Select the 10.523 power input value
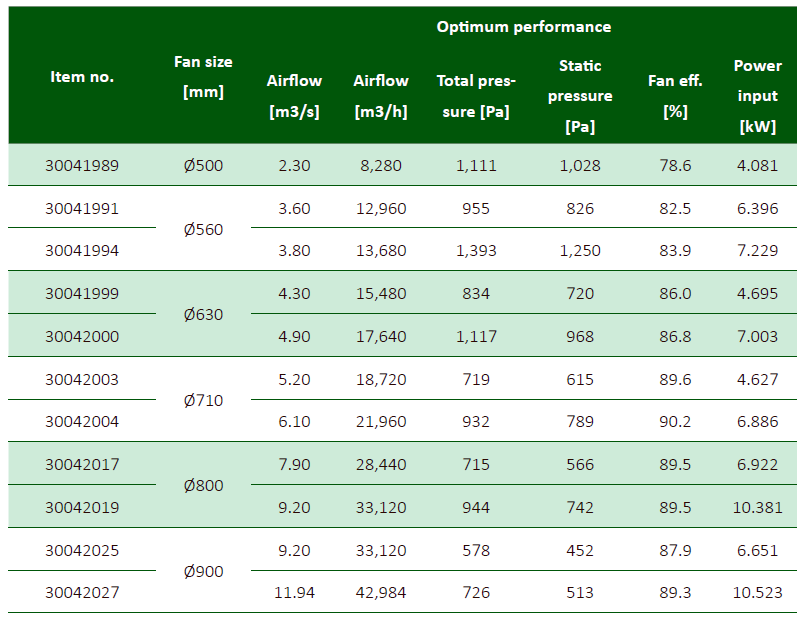The height and width of the screenshot is (621, 805). click(x=757, y=593)
